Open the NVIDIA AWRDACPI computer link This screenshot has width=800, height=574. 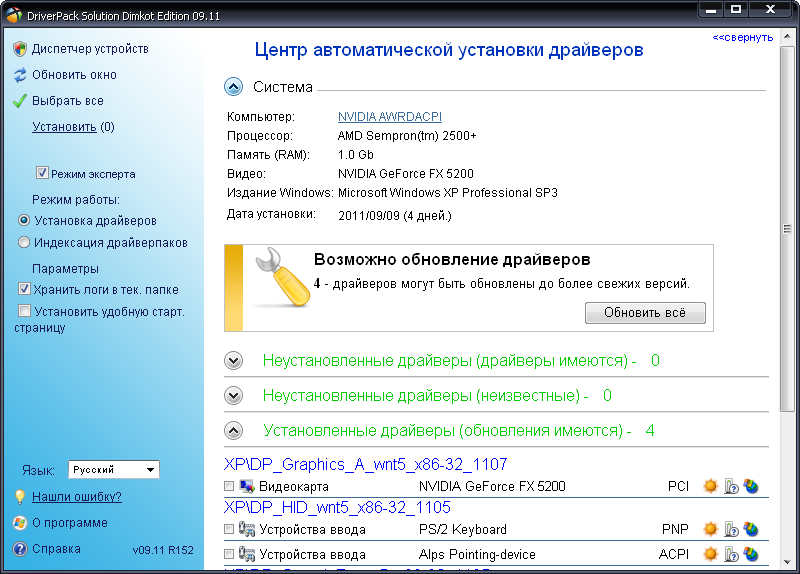click(x=390, y=116)
